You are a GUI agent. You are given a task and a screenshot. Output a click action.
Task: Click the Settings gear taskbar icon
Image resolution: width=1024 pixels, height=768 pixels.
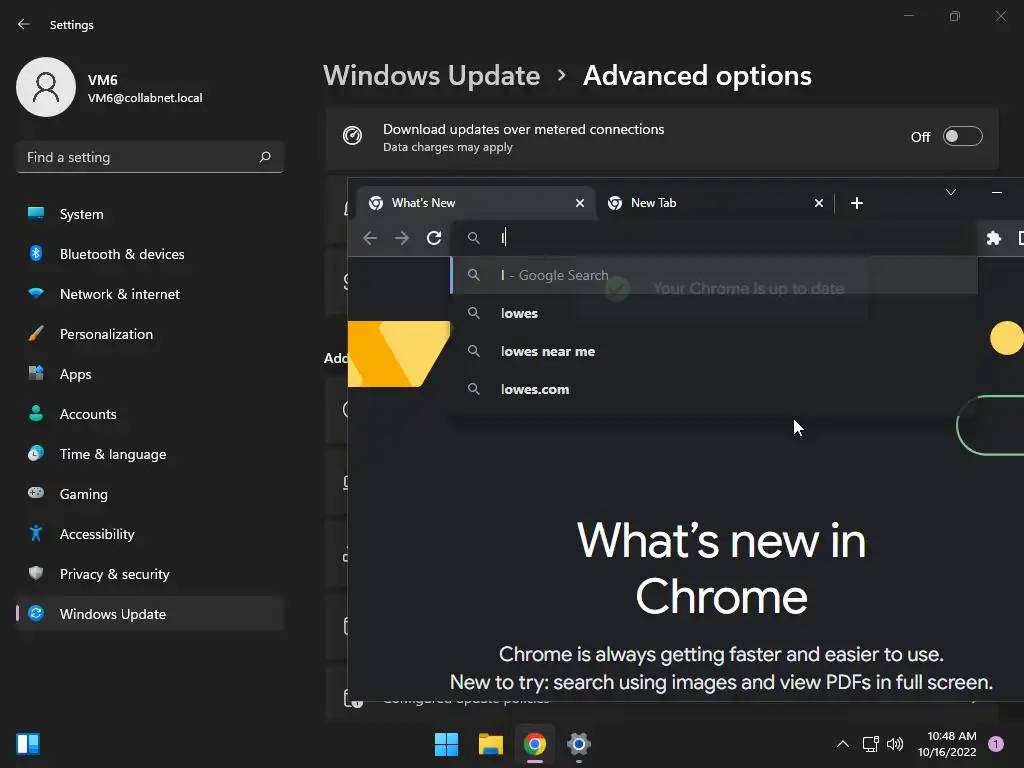tap(579, 744)
